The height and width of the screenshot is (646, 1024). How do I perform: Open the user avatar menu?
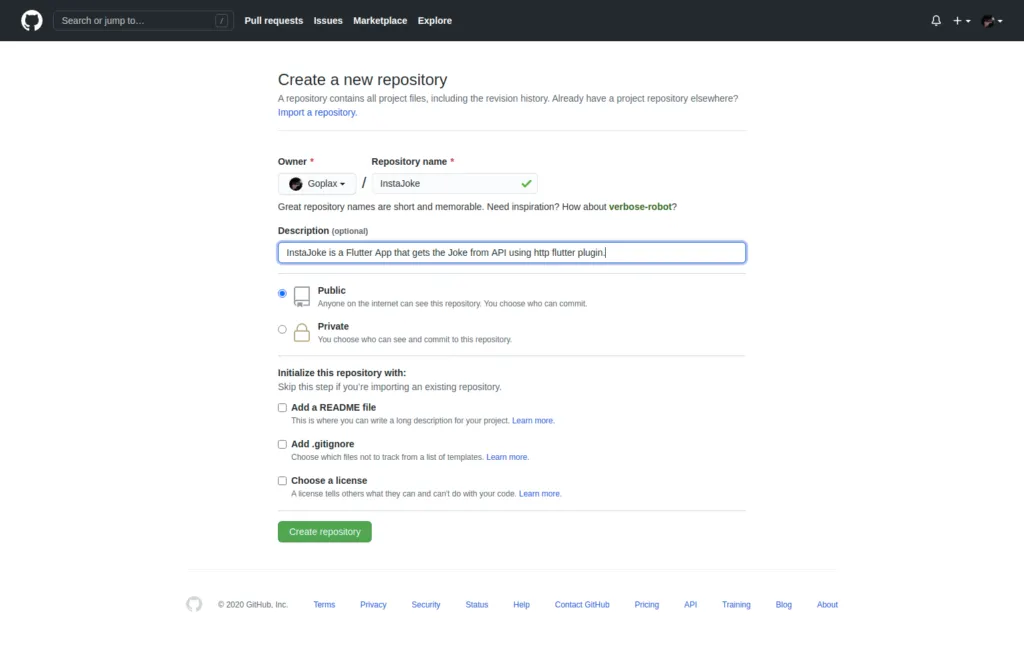992,21
